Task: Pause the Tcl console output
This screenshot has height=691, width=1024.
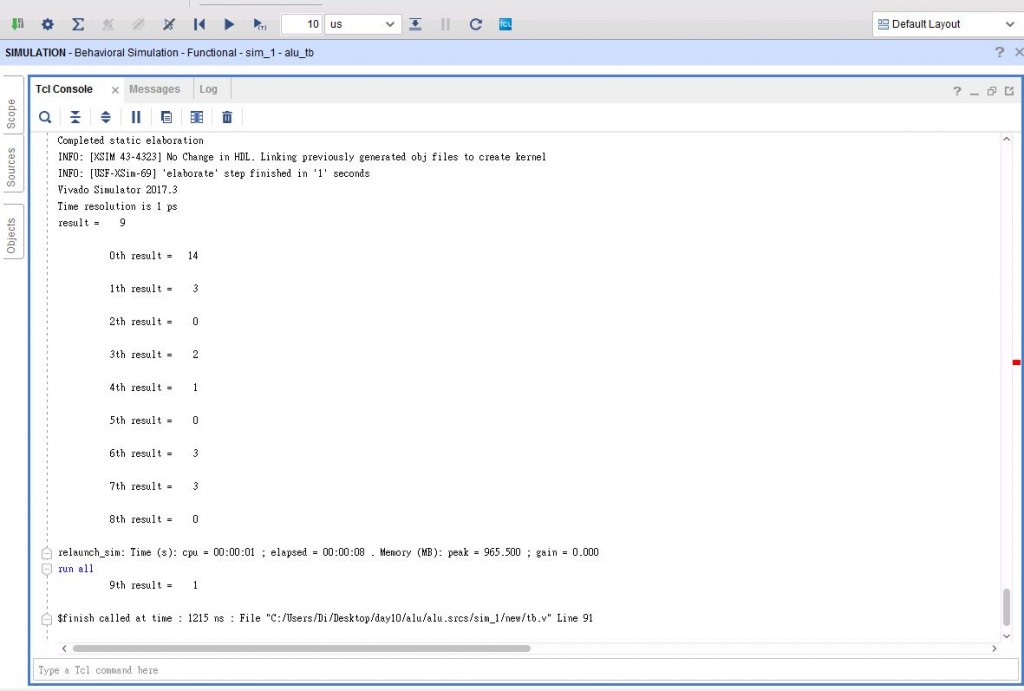Action: coord(136,117)
